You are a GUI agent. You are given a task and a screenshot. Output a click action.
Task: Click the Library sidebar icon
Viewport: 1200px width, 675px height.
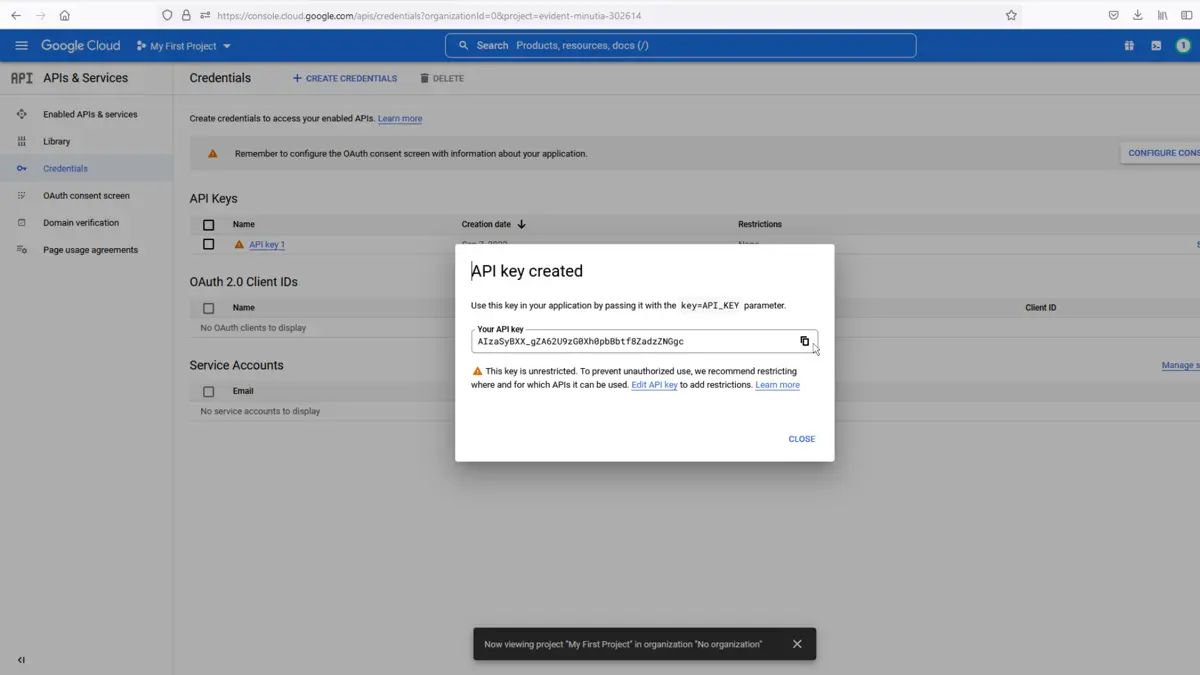click(x=22, y=142)
